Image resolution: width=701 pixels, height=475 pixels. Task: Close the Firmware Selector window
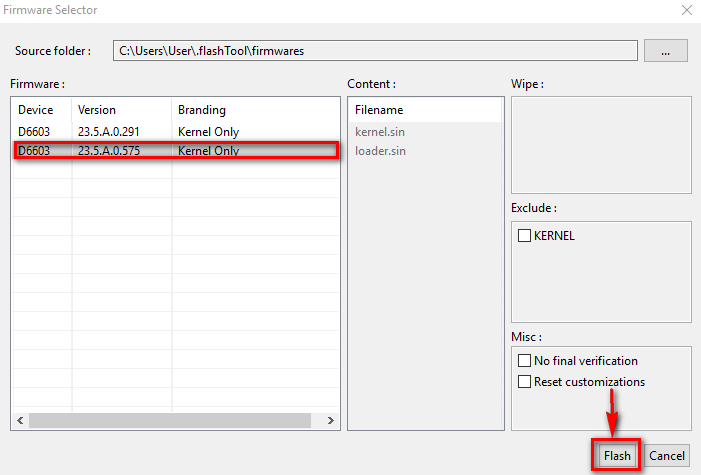coord(686,10)
